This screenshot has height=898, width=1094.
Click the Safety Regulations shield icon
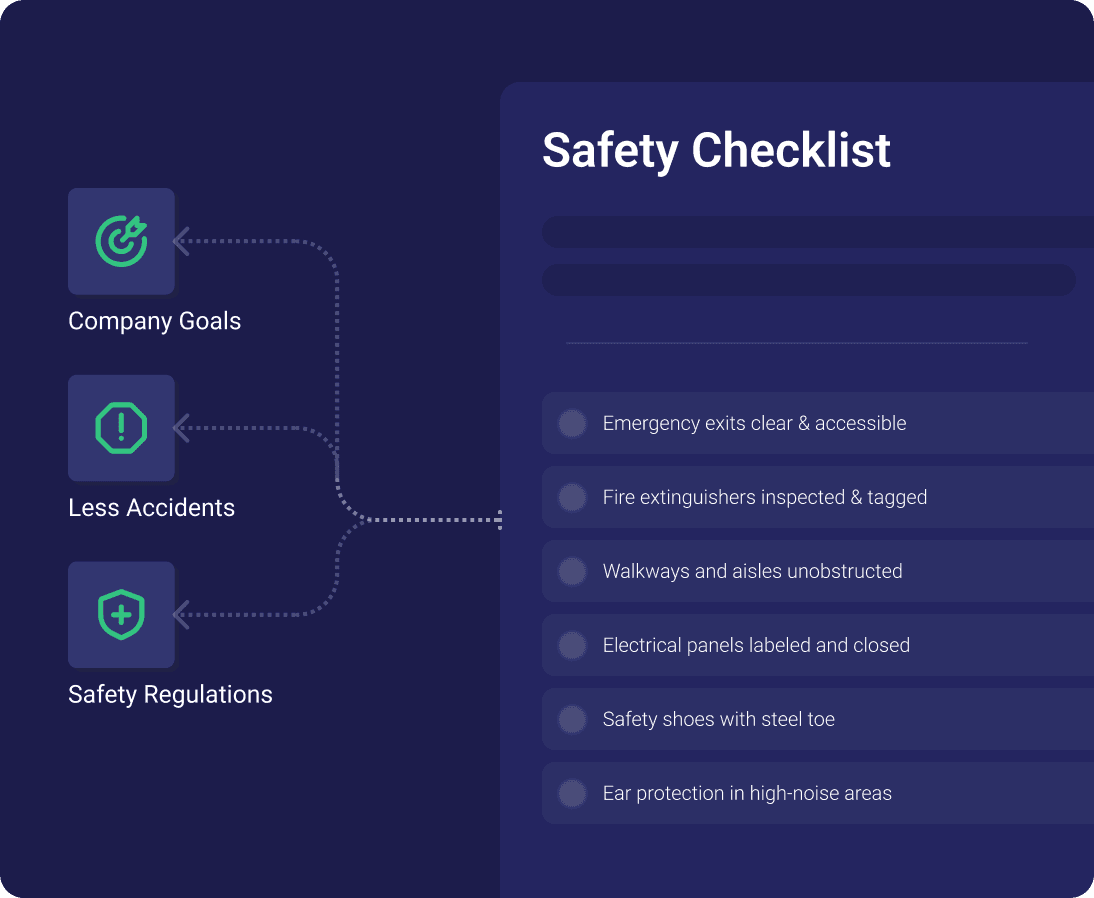121,615
